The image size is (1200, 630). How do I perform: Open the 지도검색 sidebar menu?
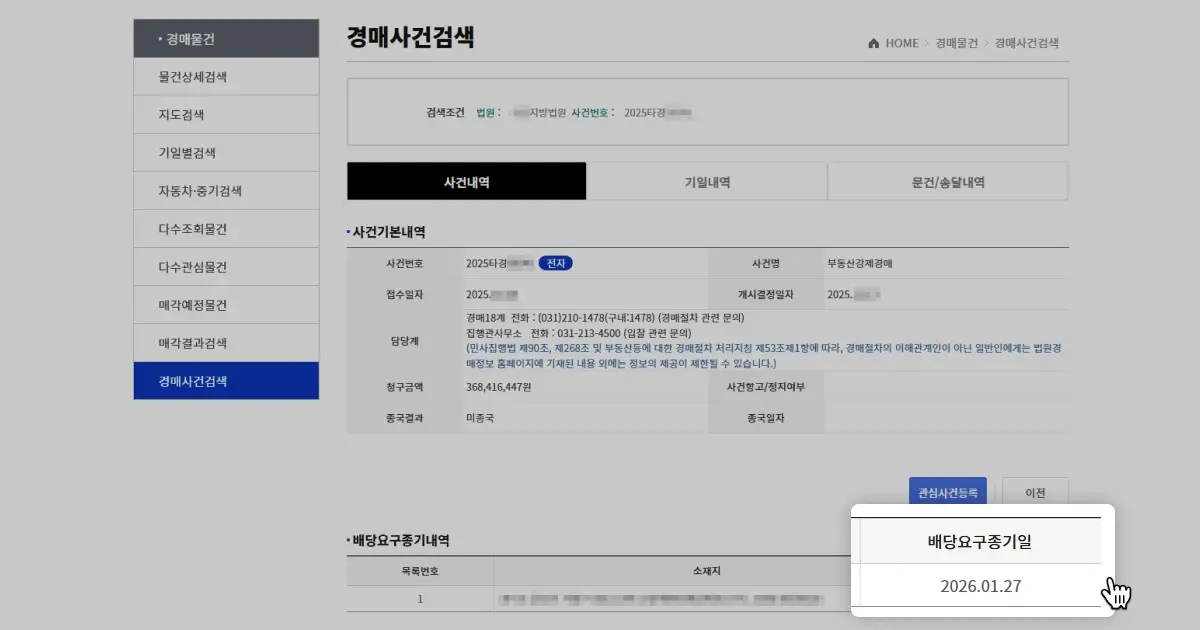[225, 114]
